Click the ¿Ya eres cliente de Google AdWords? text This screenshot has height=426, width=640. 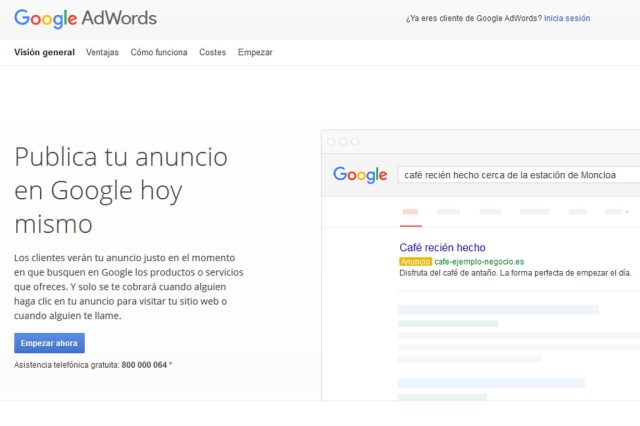474,18
